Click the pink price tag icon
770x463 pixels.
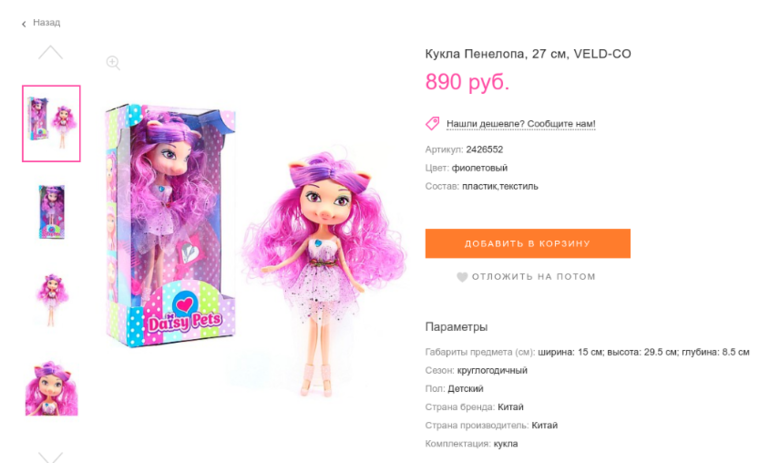tap(433, 123)
